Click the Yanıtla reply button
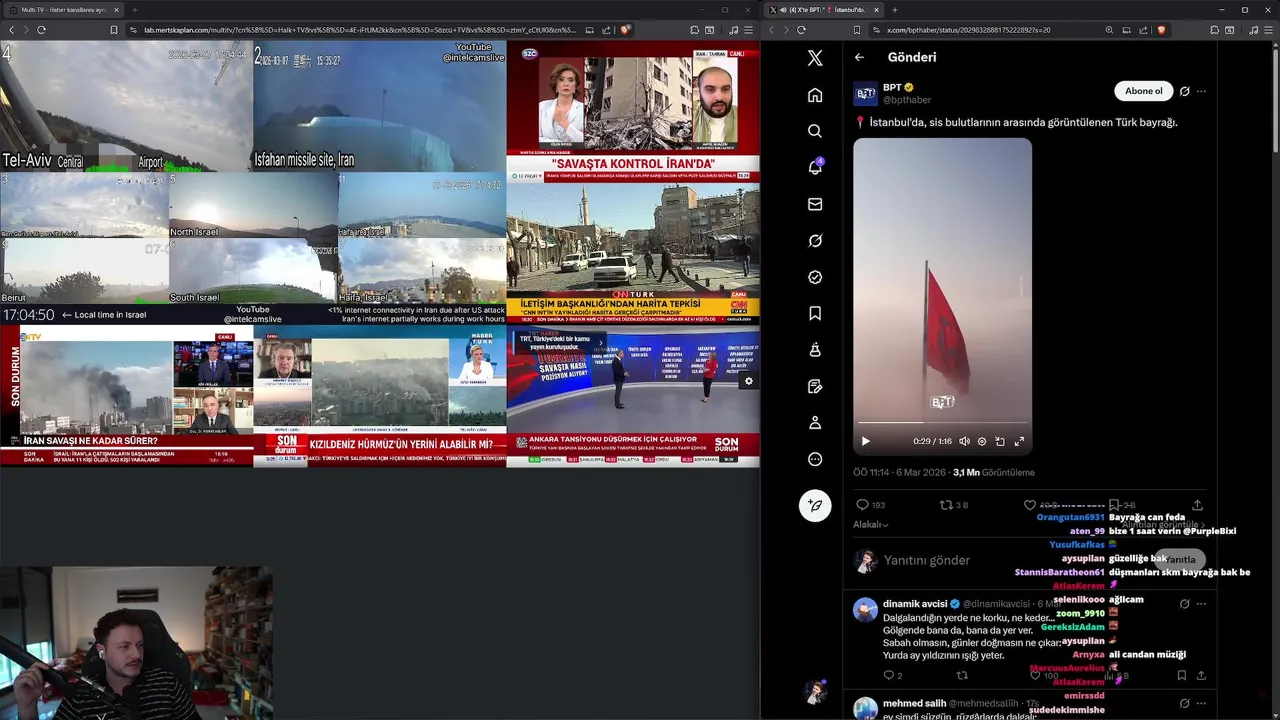The image size is (1280, 720). click(1181, 560)
